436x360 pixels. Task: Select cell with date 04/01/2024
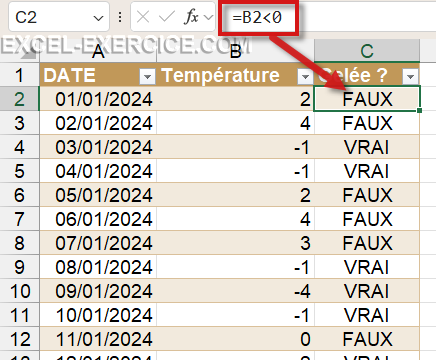point(98,171)
